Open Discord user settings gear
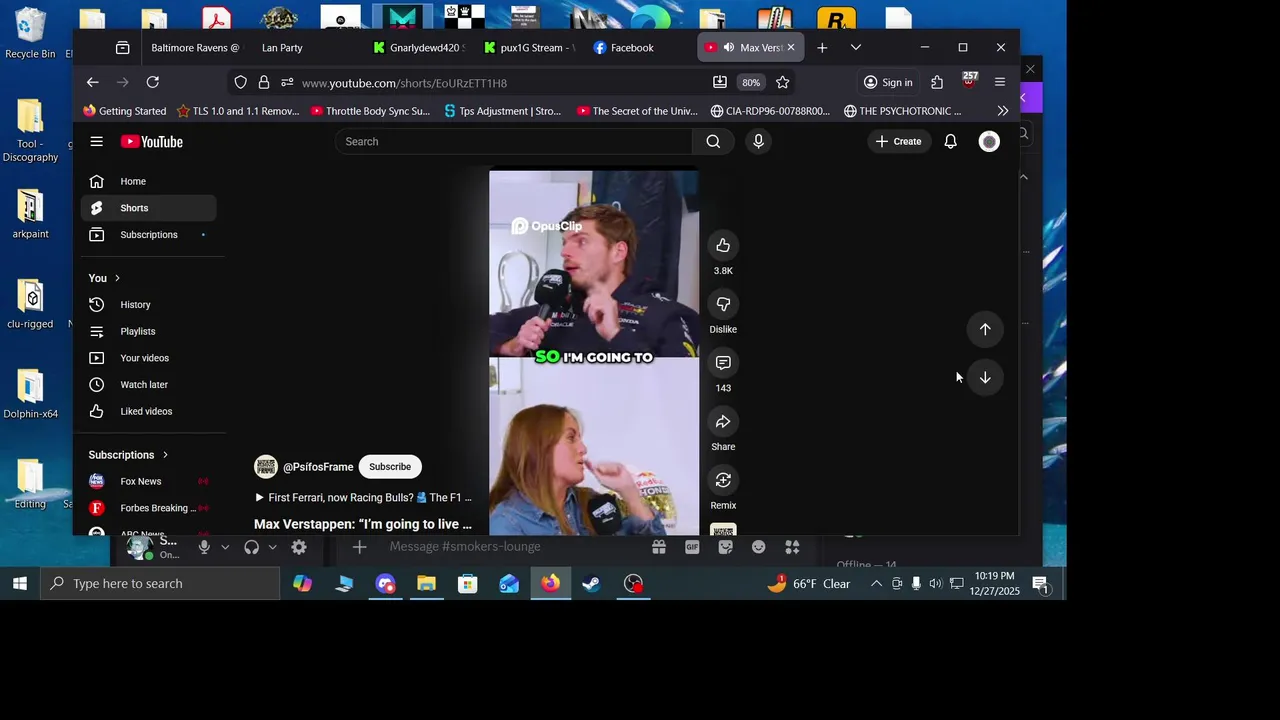This screenshot has width=1280, height=720. (299, 547)
